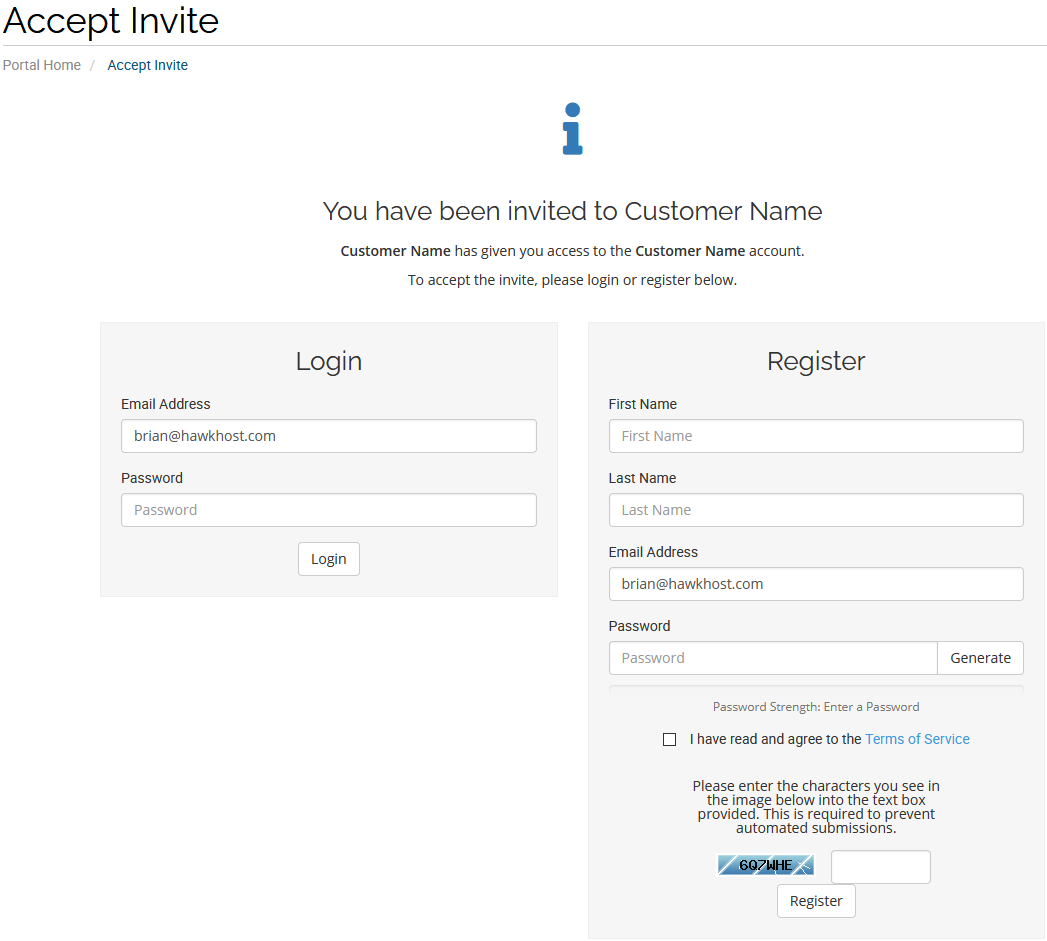
Task: Click the Login panel heading
Action: coord(328,361)
